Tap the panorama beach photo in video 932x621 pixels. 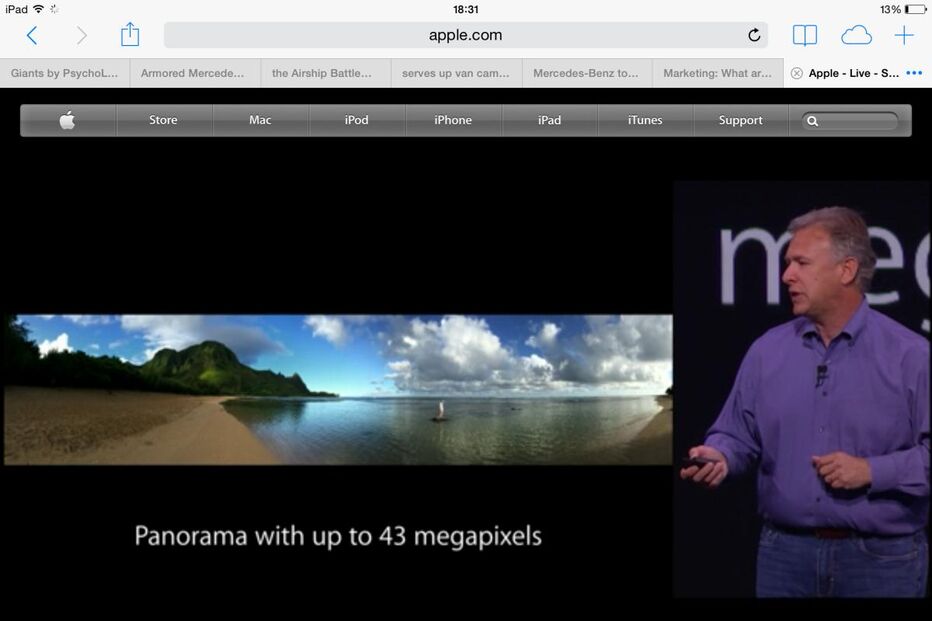[x=338, y=389]
